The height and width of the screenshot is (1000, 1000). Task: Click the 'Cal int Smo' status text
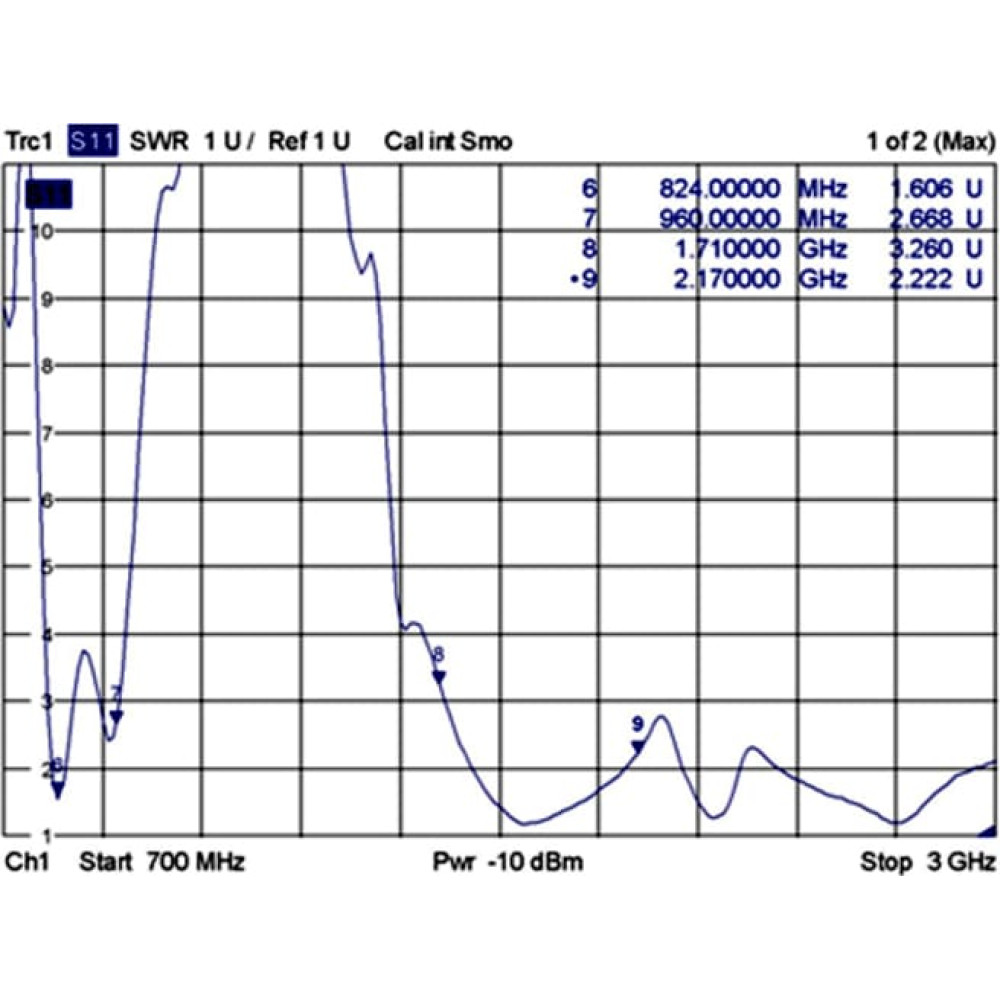coord(448,141)
